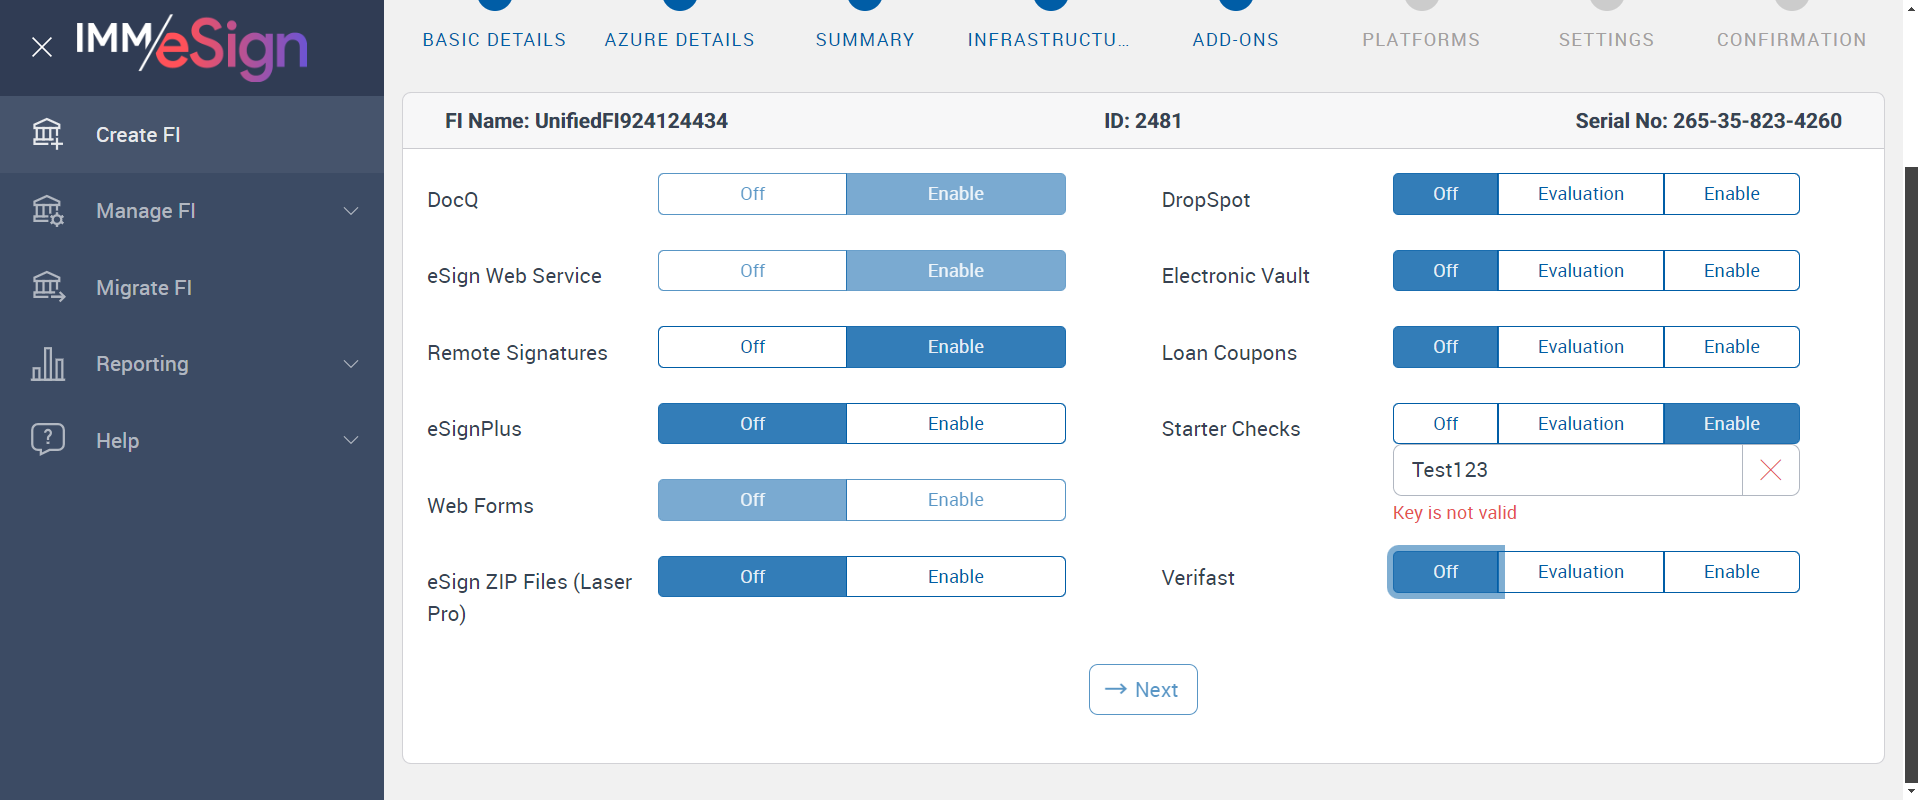The image size is (1920, 800).
Task: Enable Web Forms
Action: 956,500
